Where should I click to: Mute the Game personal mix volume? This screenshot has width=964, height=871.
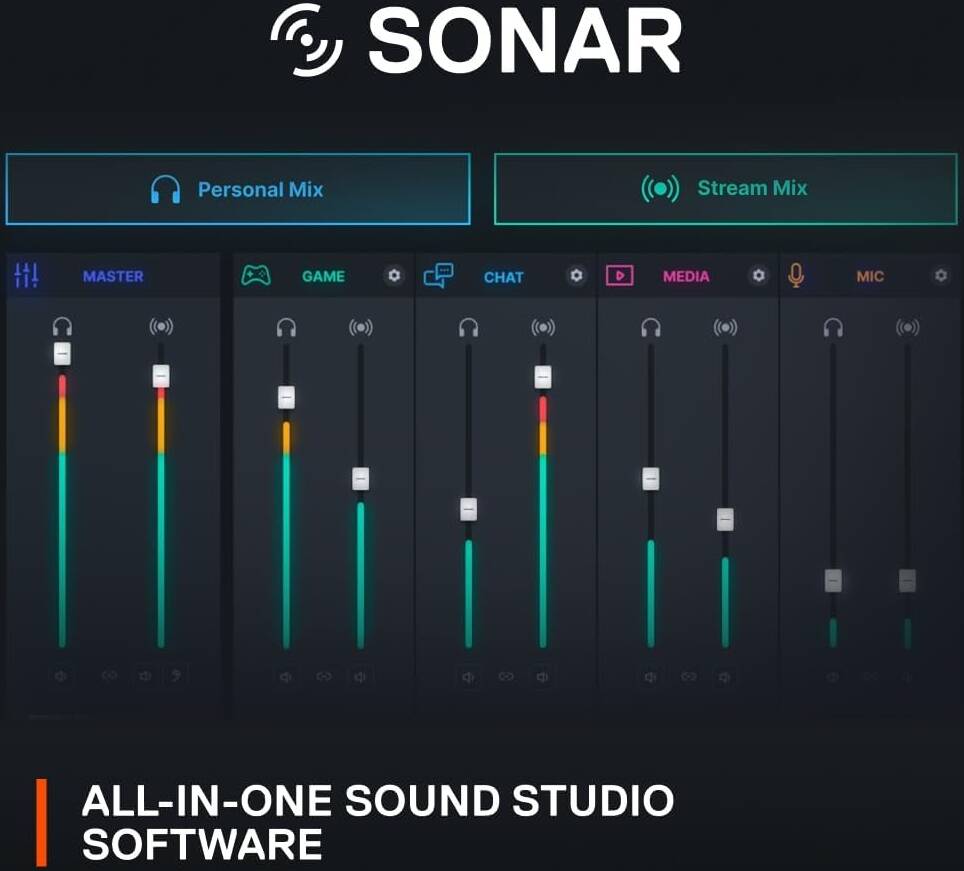pyautogui.click(x=286, y=677)
